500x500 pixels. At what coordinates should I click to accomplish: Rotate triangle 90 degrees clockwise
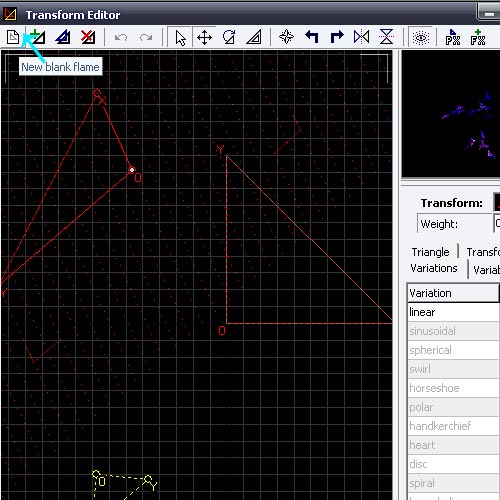[x=337, y=37]
